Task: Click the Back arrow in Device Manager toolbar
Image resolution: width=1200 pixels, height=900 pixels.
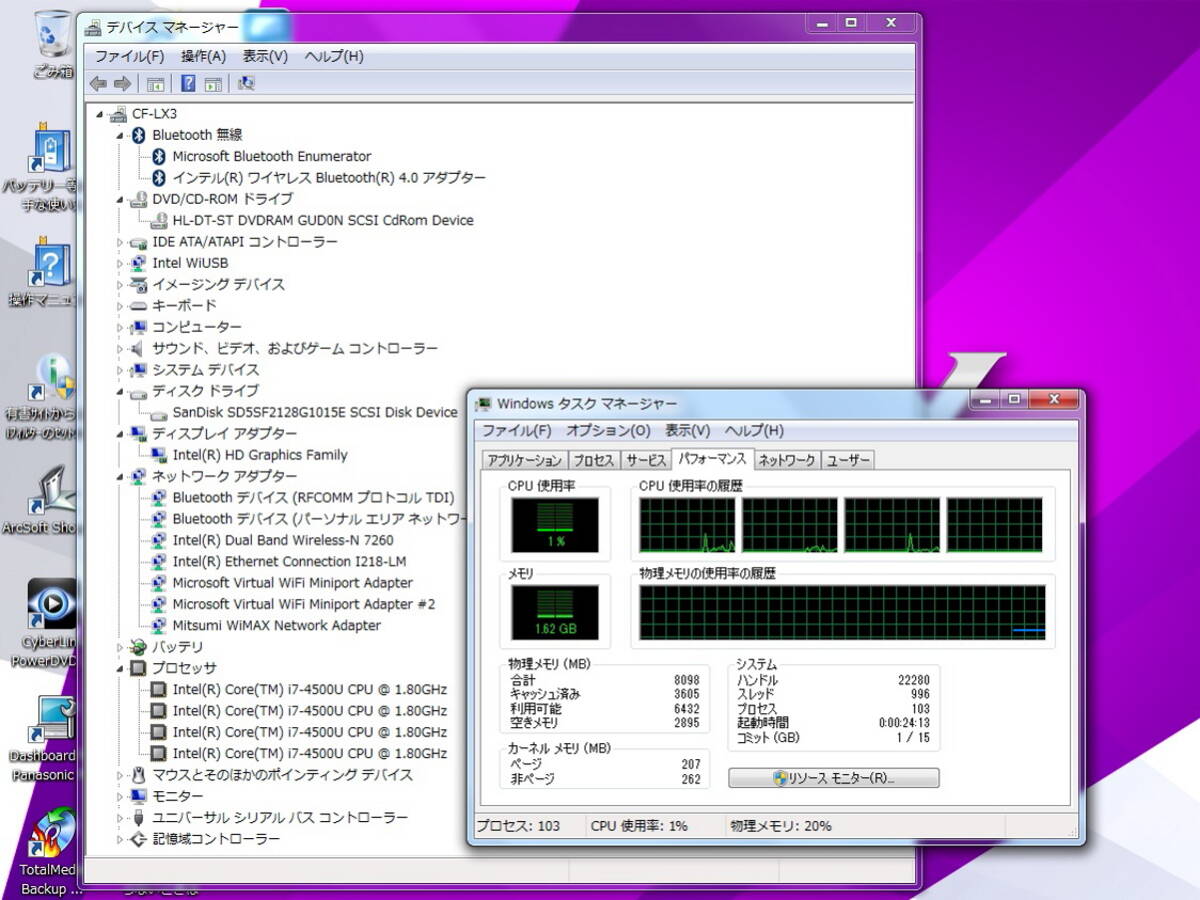Action: click(98, 84)
